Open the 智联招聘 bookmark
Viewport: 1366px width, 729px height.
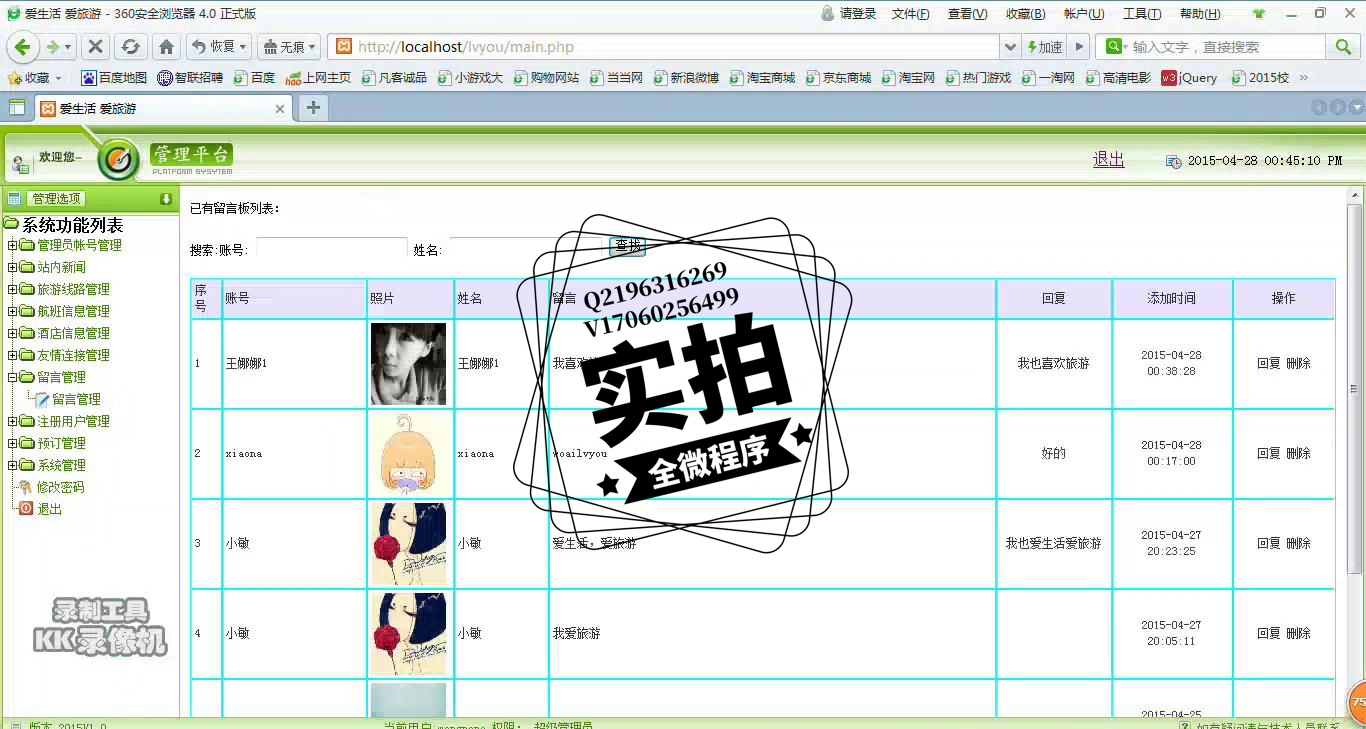pyautogui.click(x=190, y=77)
